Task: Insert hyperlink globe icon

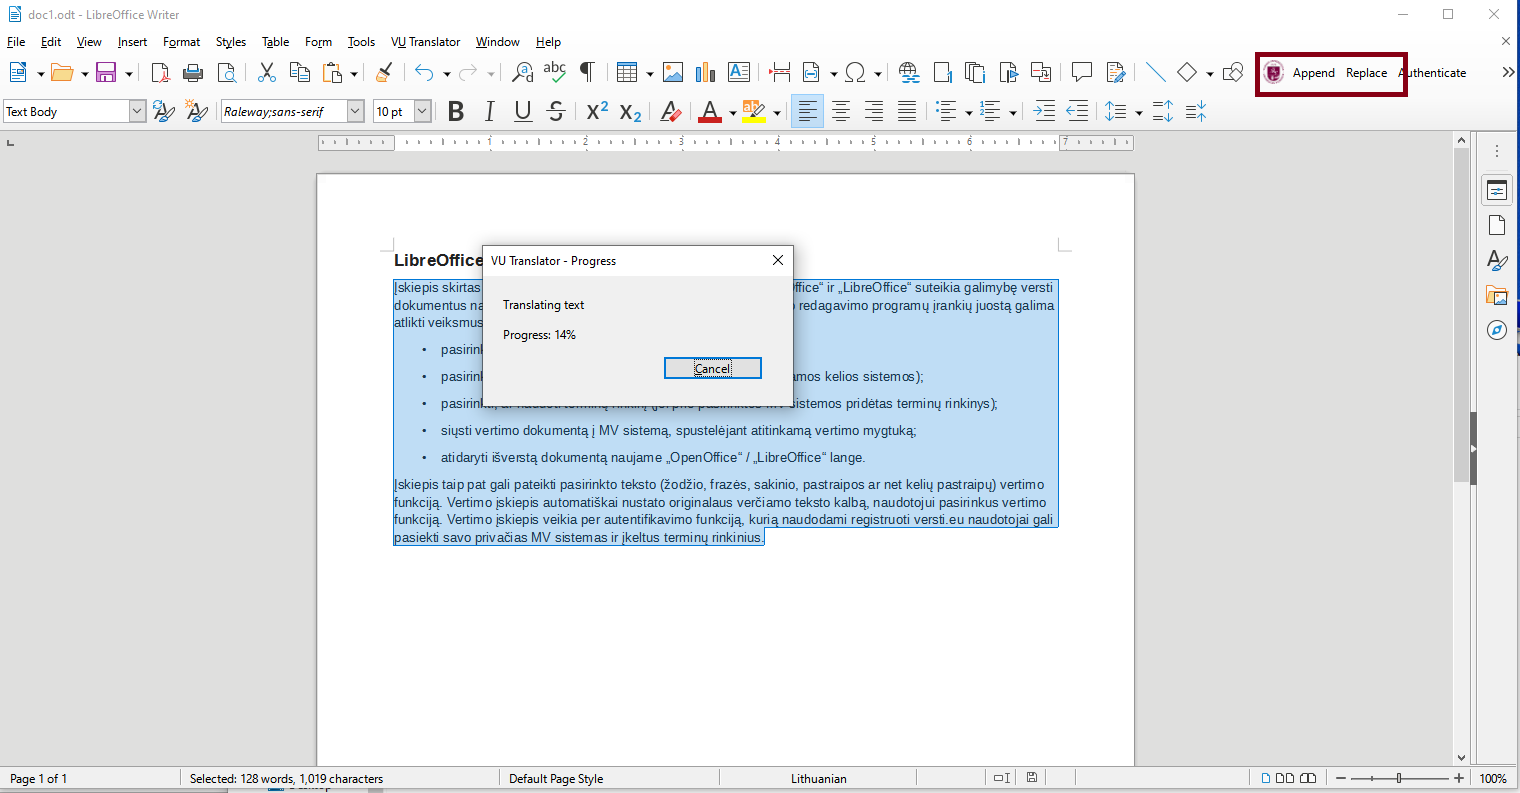Action: coord(909,73)
